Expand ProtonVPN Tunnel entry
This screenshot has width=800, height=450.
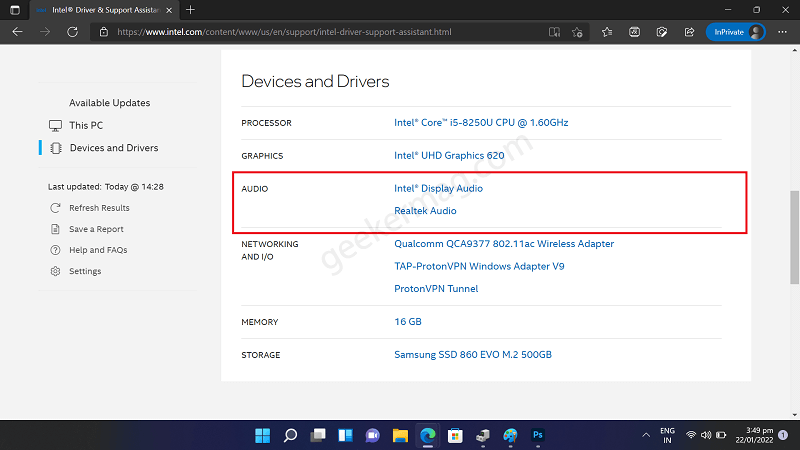(436, 289)
